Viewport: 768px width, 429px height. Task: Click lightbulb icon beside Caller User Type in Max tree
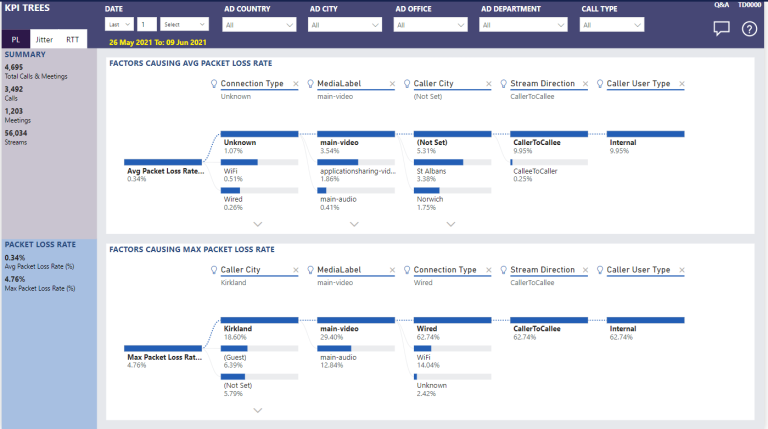click(600, 270)
